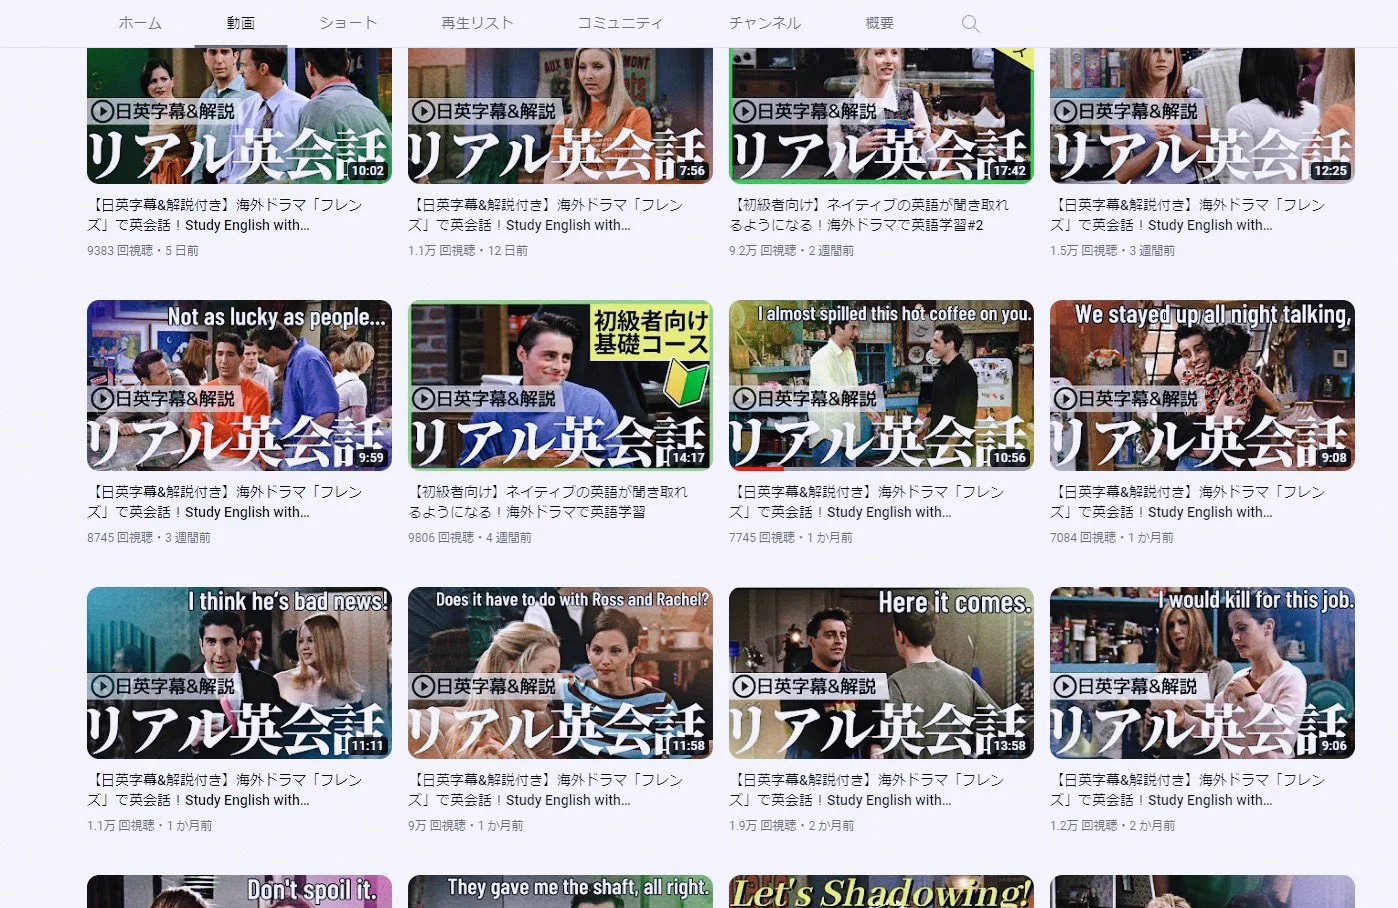Image resolution: width=1398 pixels, height=908 pixels.
Task: Select the 動画 tab
Action: click(x=240, y=23)
